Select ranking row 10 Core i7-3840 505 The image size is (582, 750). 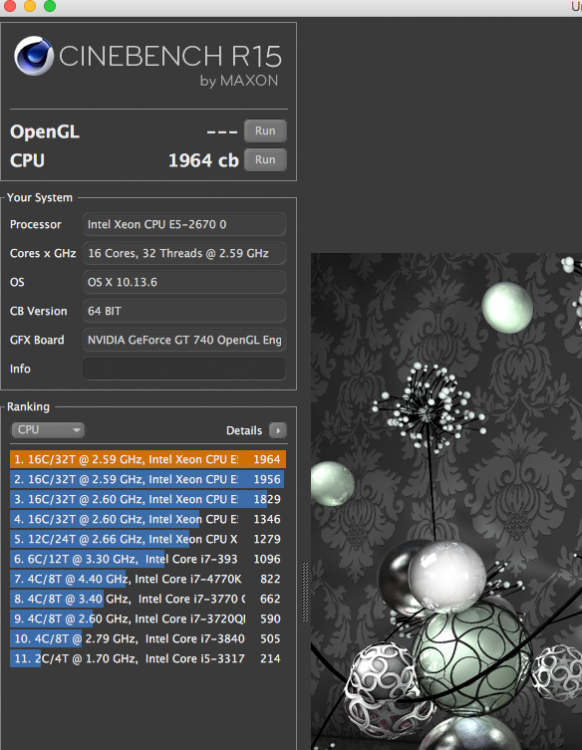[x=148, y=639]
